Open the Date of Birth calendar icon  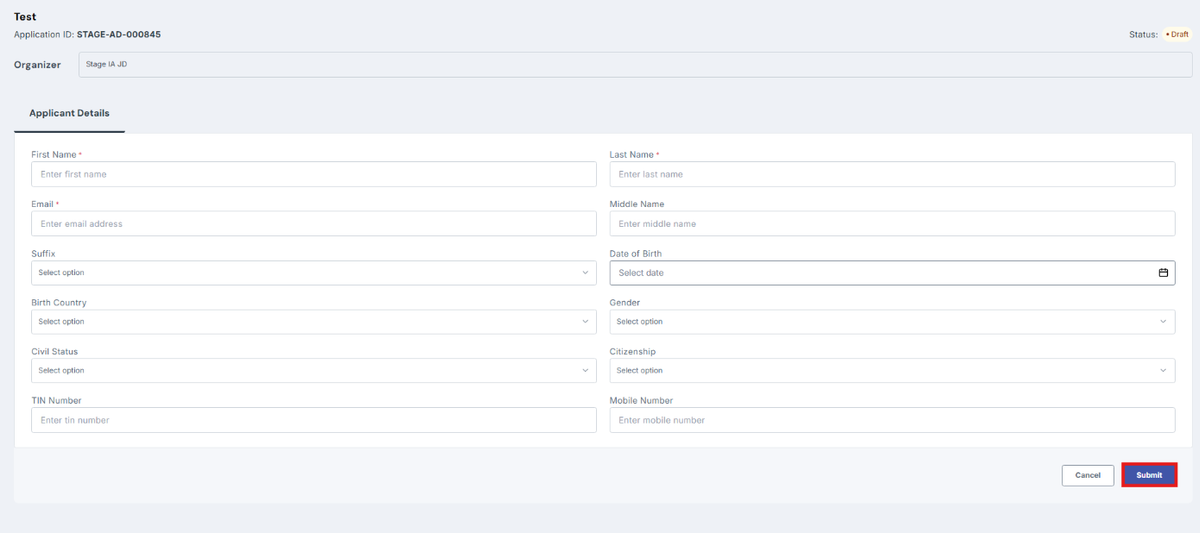(x=1163, y=273)
